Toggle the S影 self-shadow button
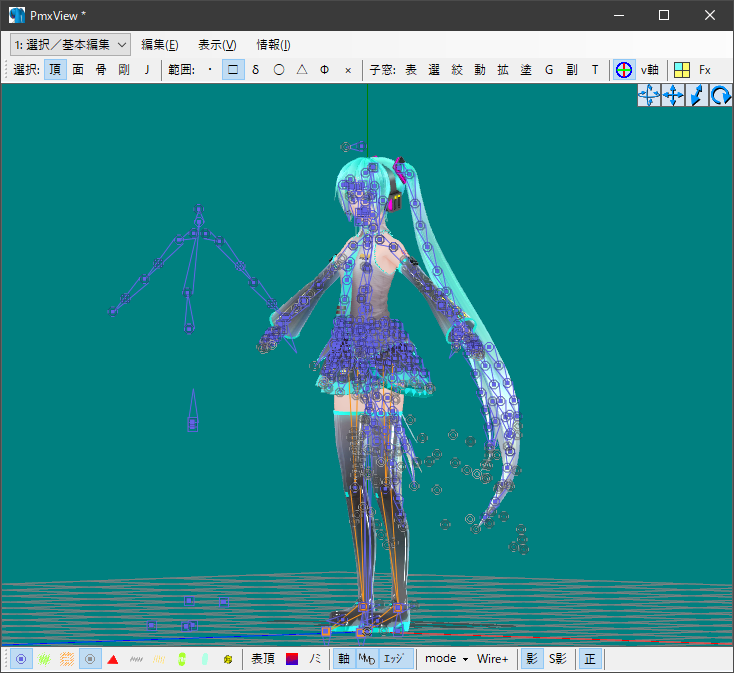 point(558,659)
